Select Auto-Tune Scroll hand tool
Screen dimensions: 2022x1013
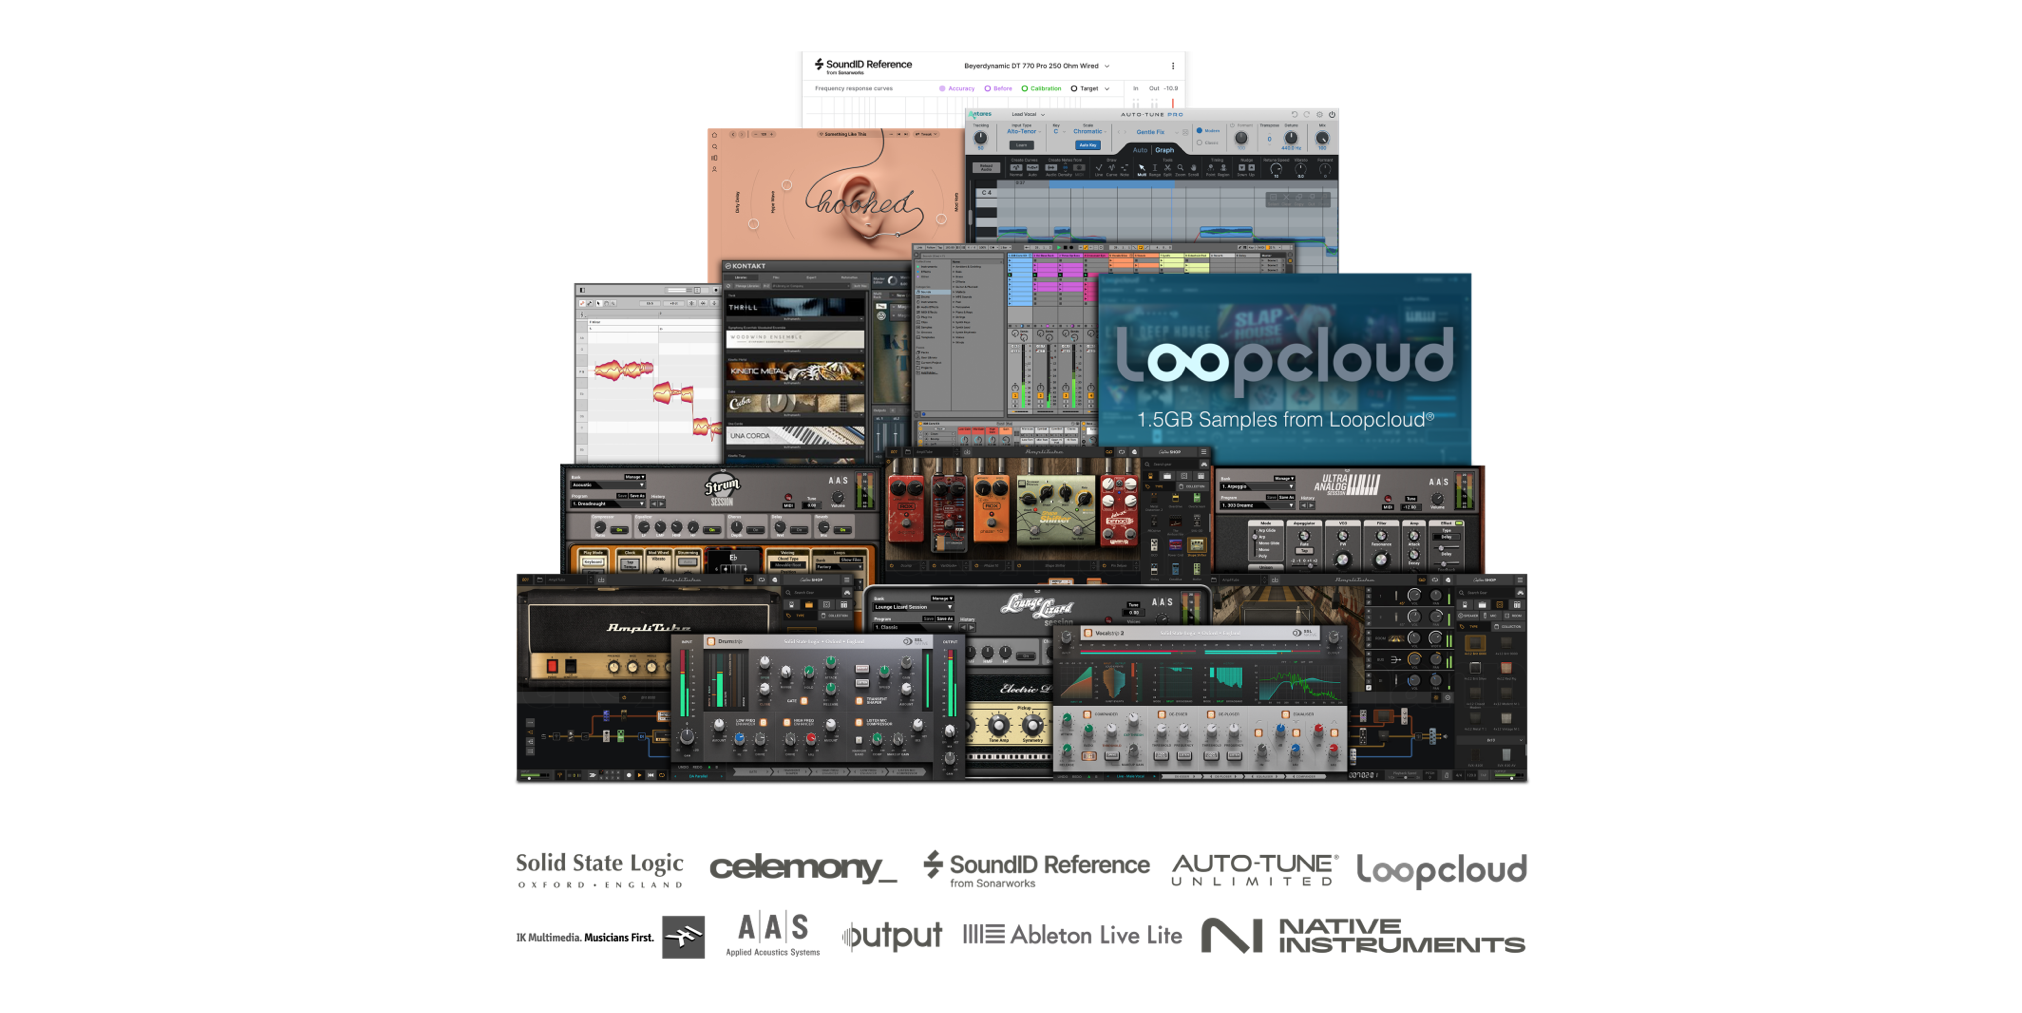click(x=1193, y=168)
